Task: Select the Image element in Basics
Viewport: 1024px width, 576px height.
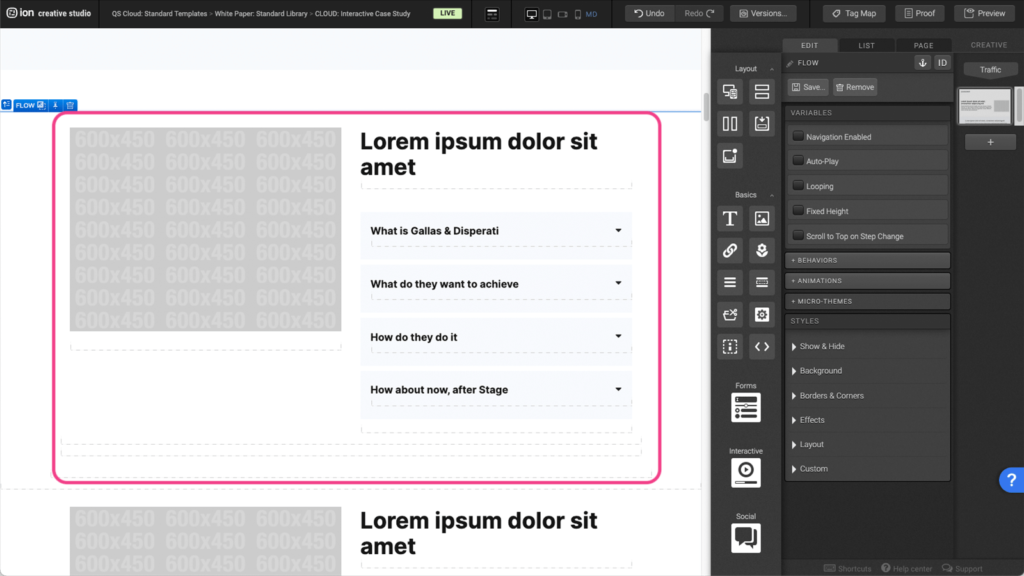Action: 762,219
